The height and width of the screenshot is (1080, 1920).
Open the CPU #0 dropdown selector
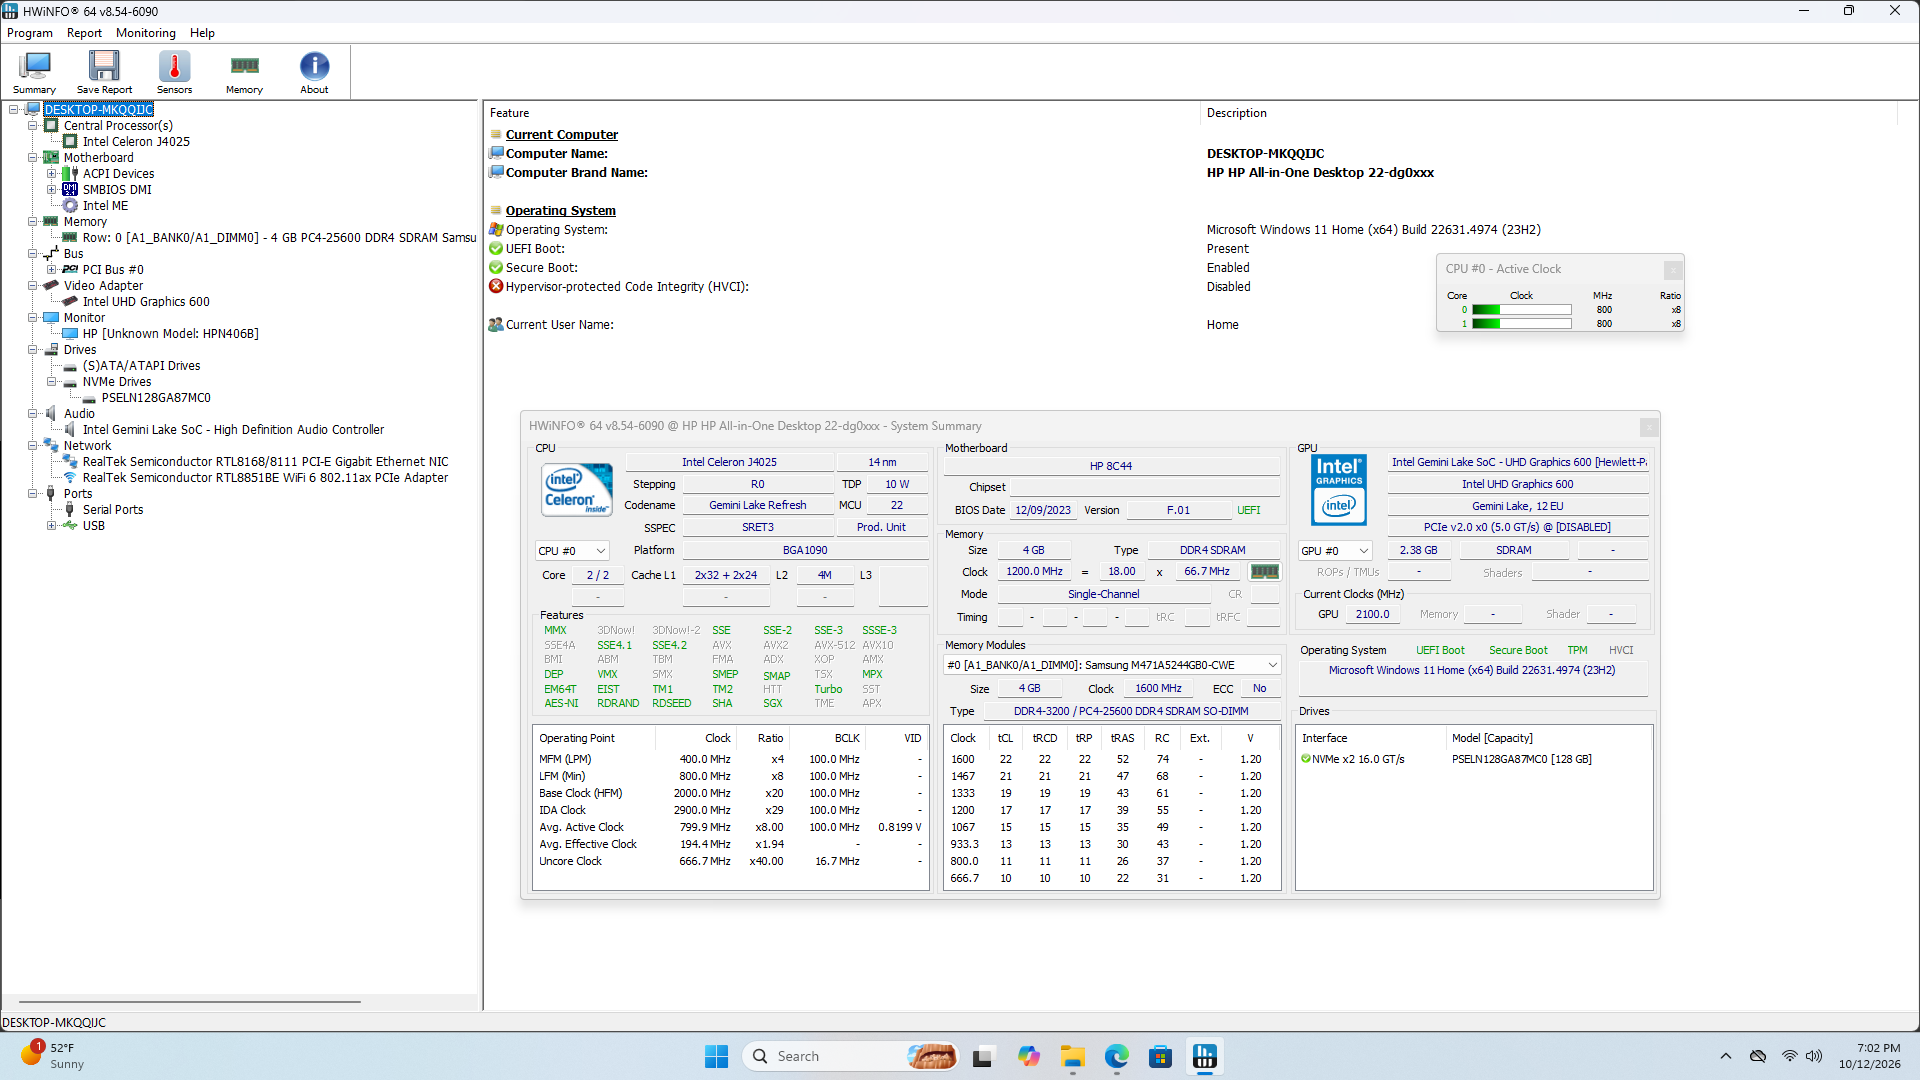pyautogui.click(x=572, y=551)
